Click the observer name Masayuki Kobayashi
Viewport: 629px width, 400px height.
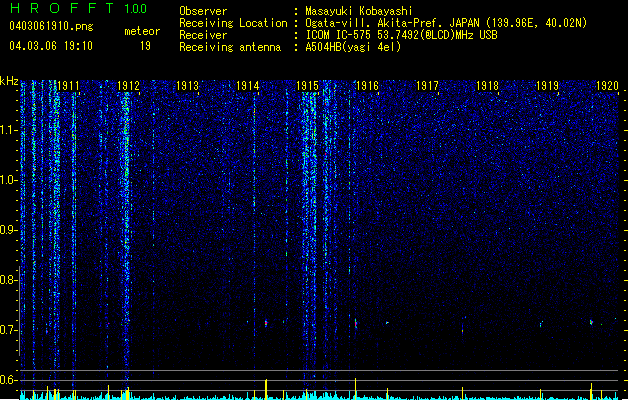pyautogui.click(x=358, y=11)
